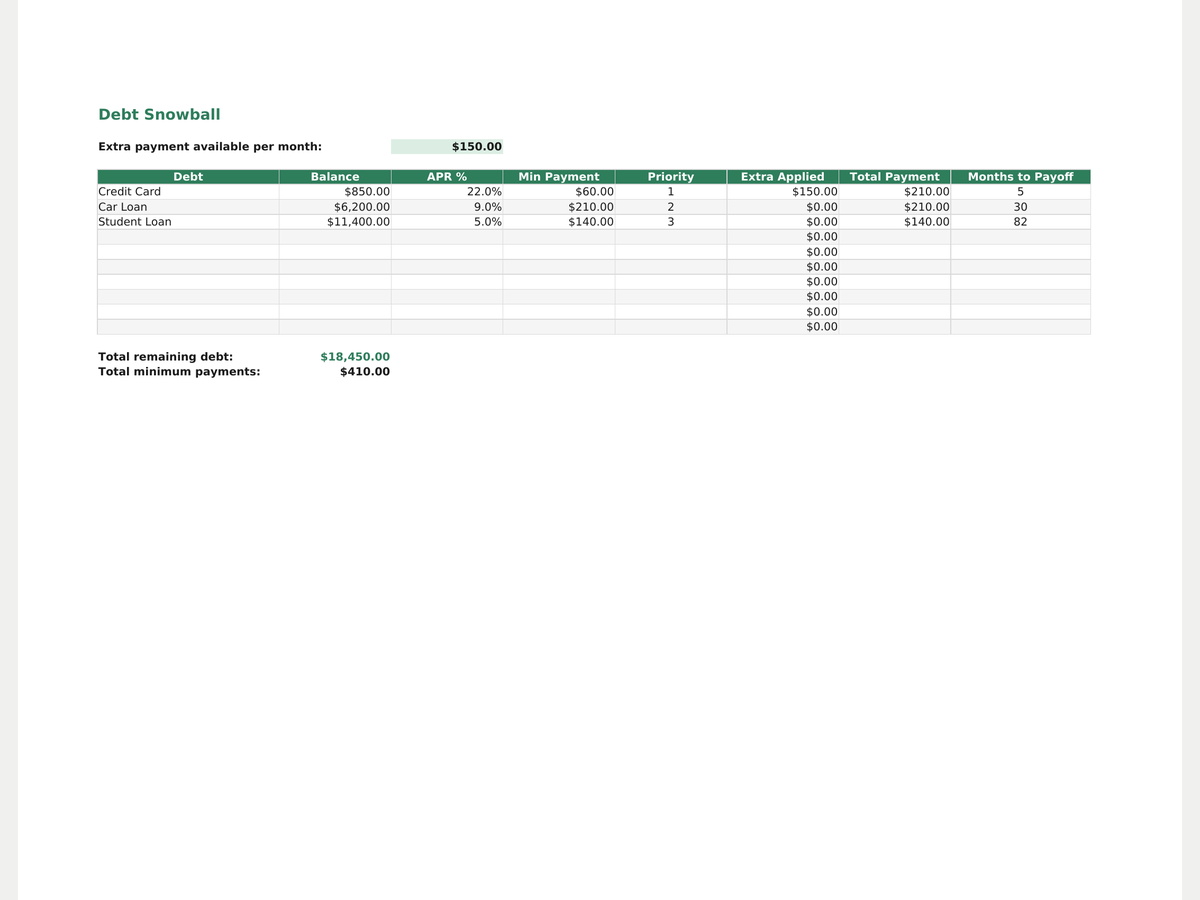Click the 'Total minimum payments' label
The width and height of the screenshot is (1200, 900).
179,372
